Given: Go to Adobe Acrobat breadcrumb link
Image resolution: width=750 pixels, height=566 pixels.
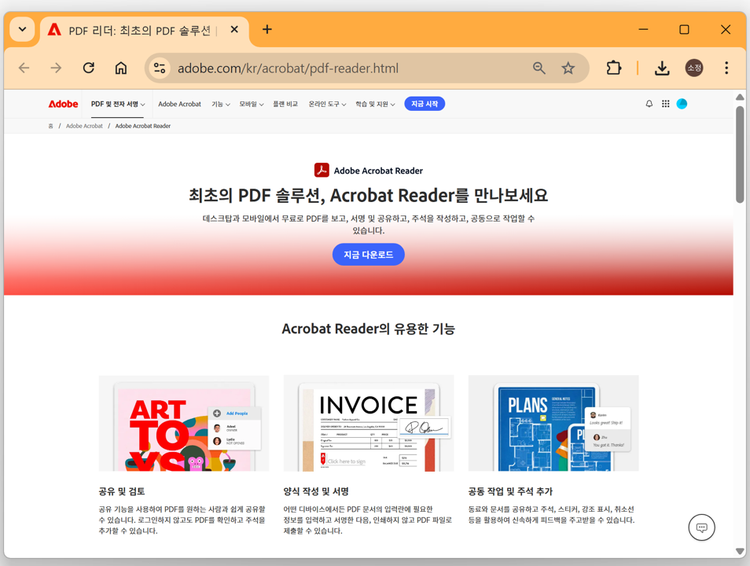Looking at the screenshot, I should (84, 126).
